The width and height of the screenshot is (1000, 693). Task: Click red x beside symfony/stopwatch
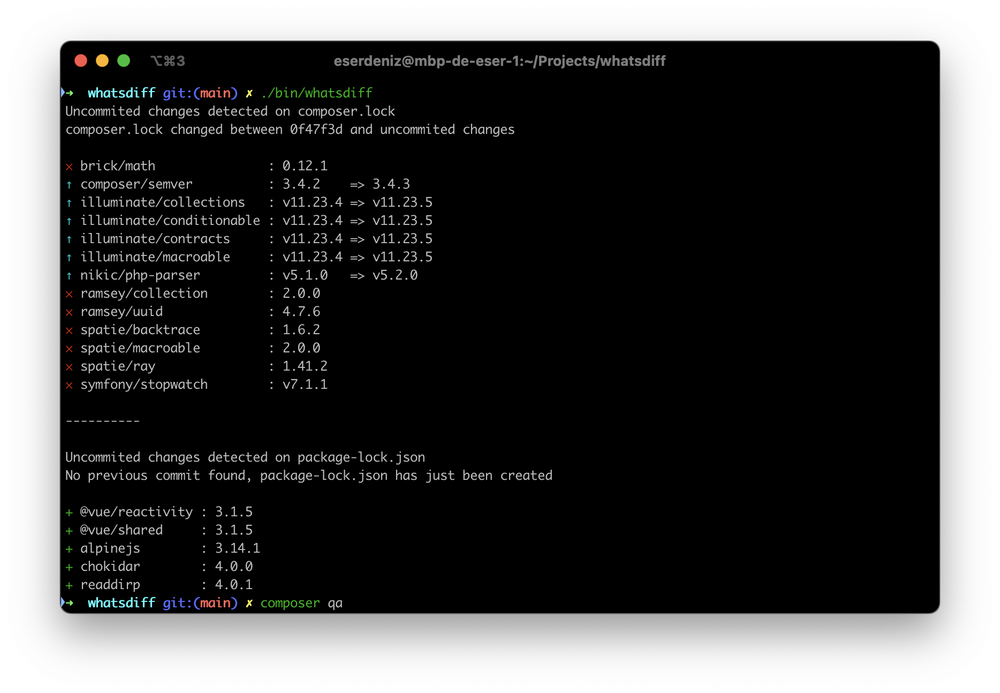tap(70, 386)
